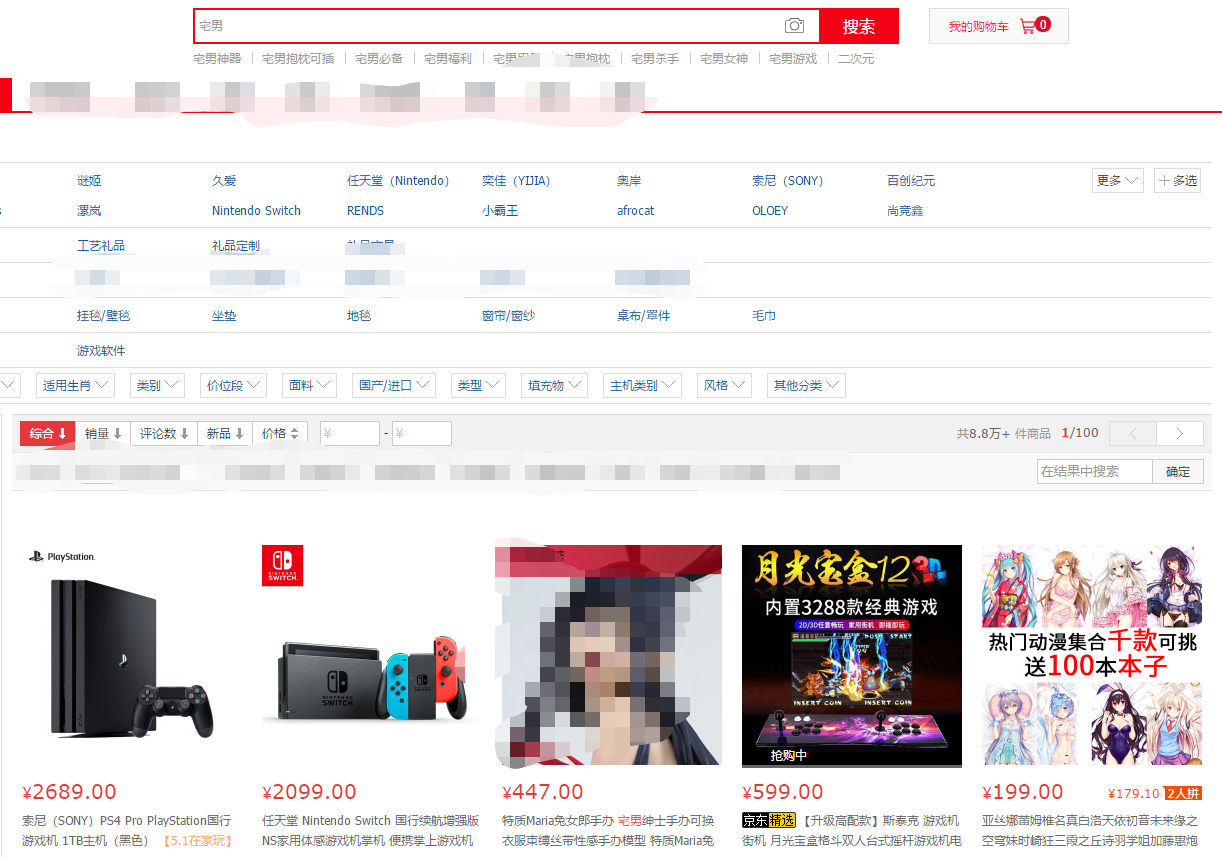Open the 类别 filter dropdown
This screenshot has width=1222, height=857.
click(156, 385)
